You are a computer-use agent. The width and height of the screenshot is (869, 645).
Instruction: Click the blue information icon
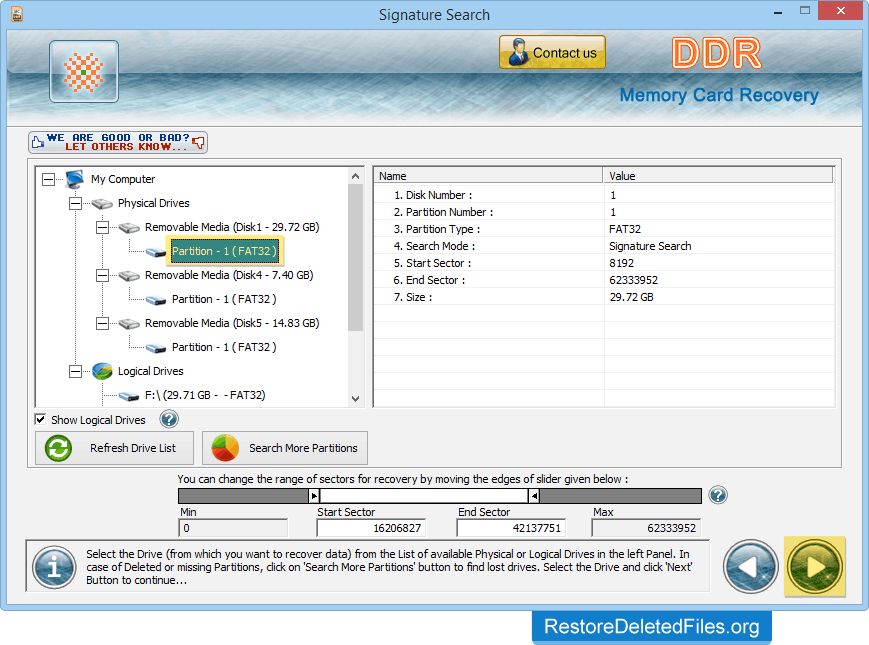(x=54, y=567)
